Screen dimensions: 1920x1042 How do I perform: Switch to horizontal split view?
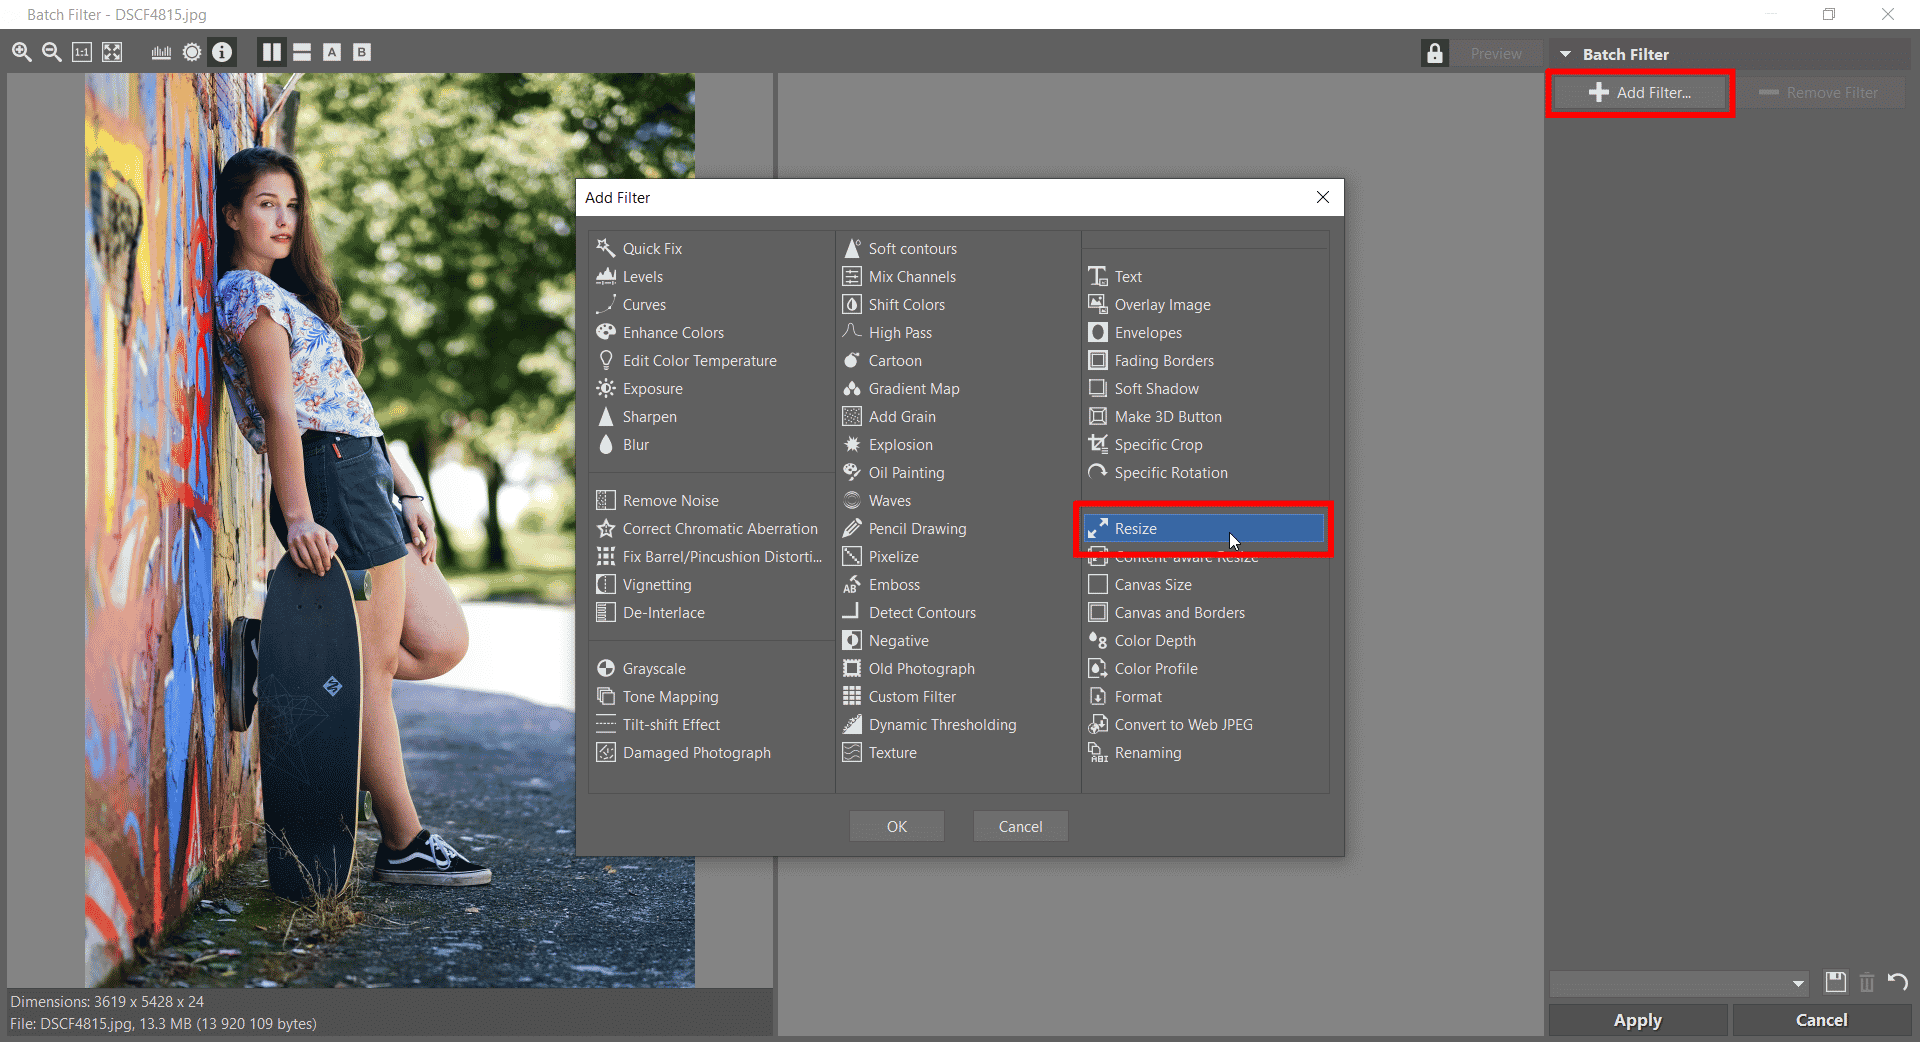pos(302,52)
